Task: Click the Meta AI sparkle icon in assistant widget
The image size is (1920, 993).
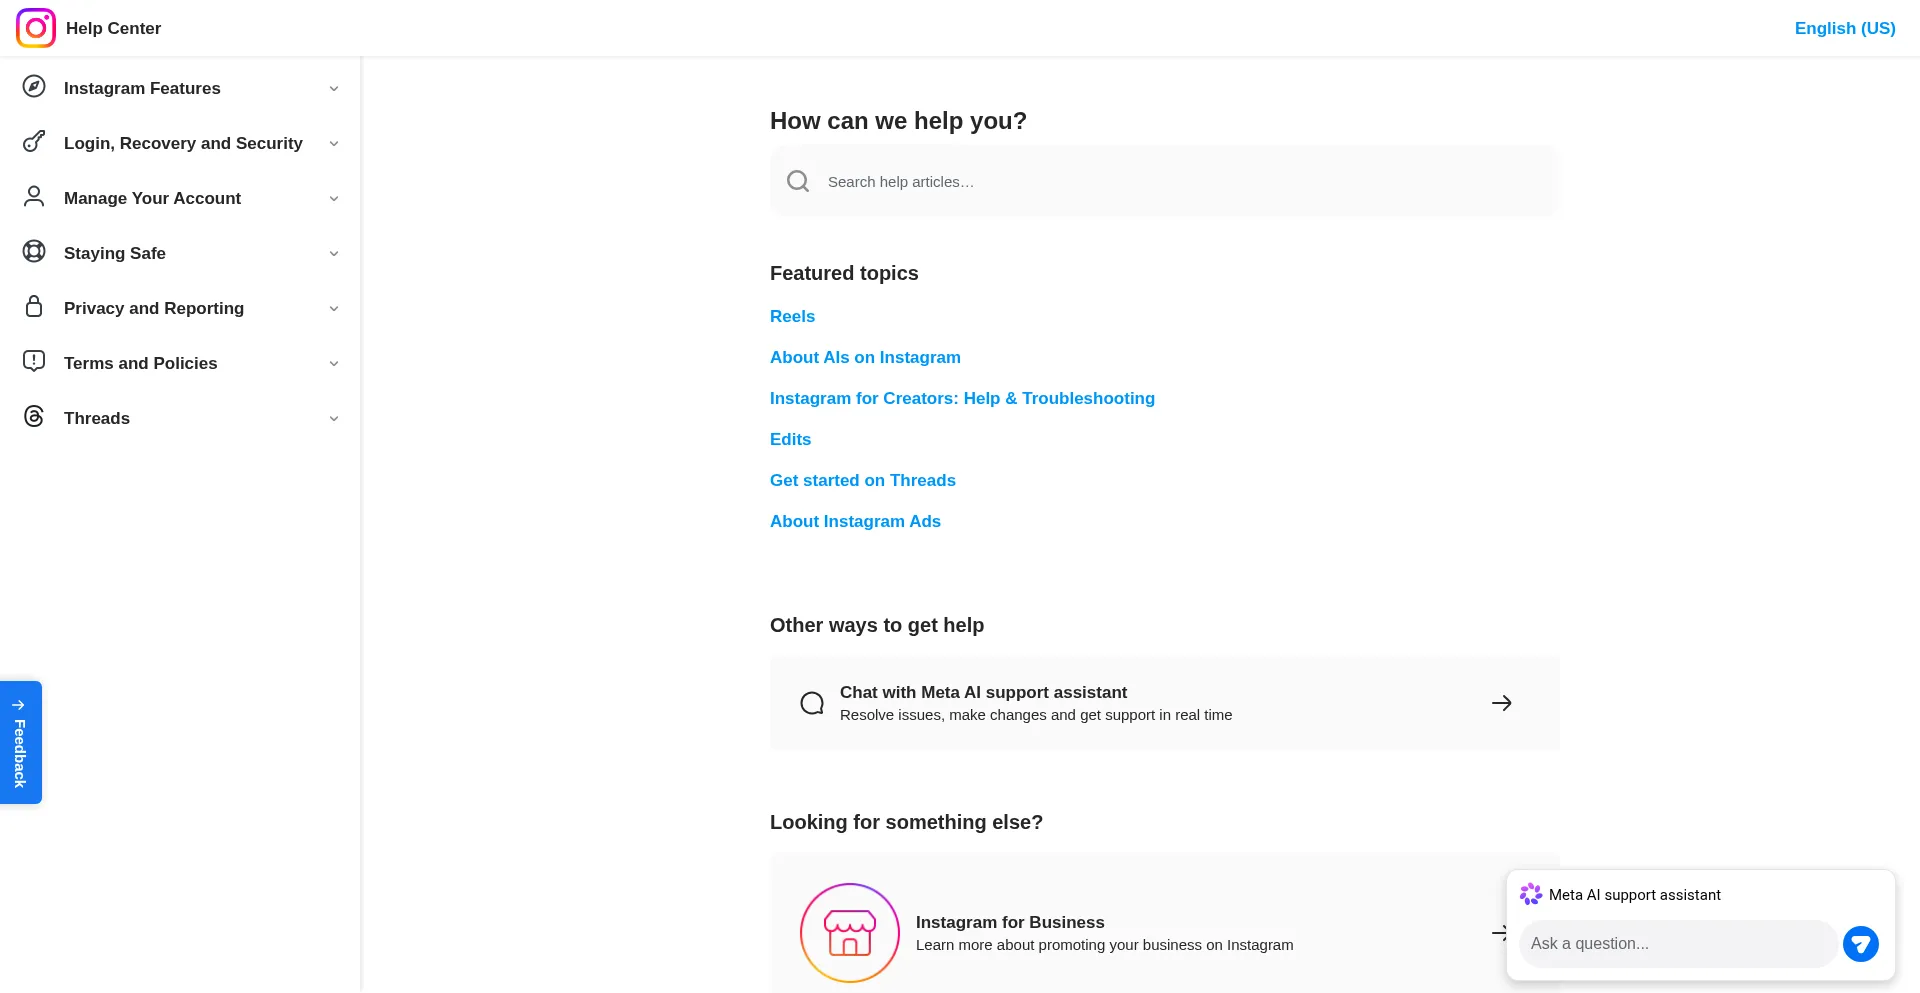Action: pyautogui.click(x=1531, y=894)
